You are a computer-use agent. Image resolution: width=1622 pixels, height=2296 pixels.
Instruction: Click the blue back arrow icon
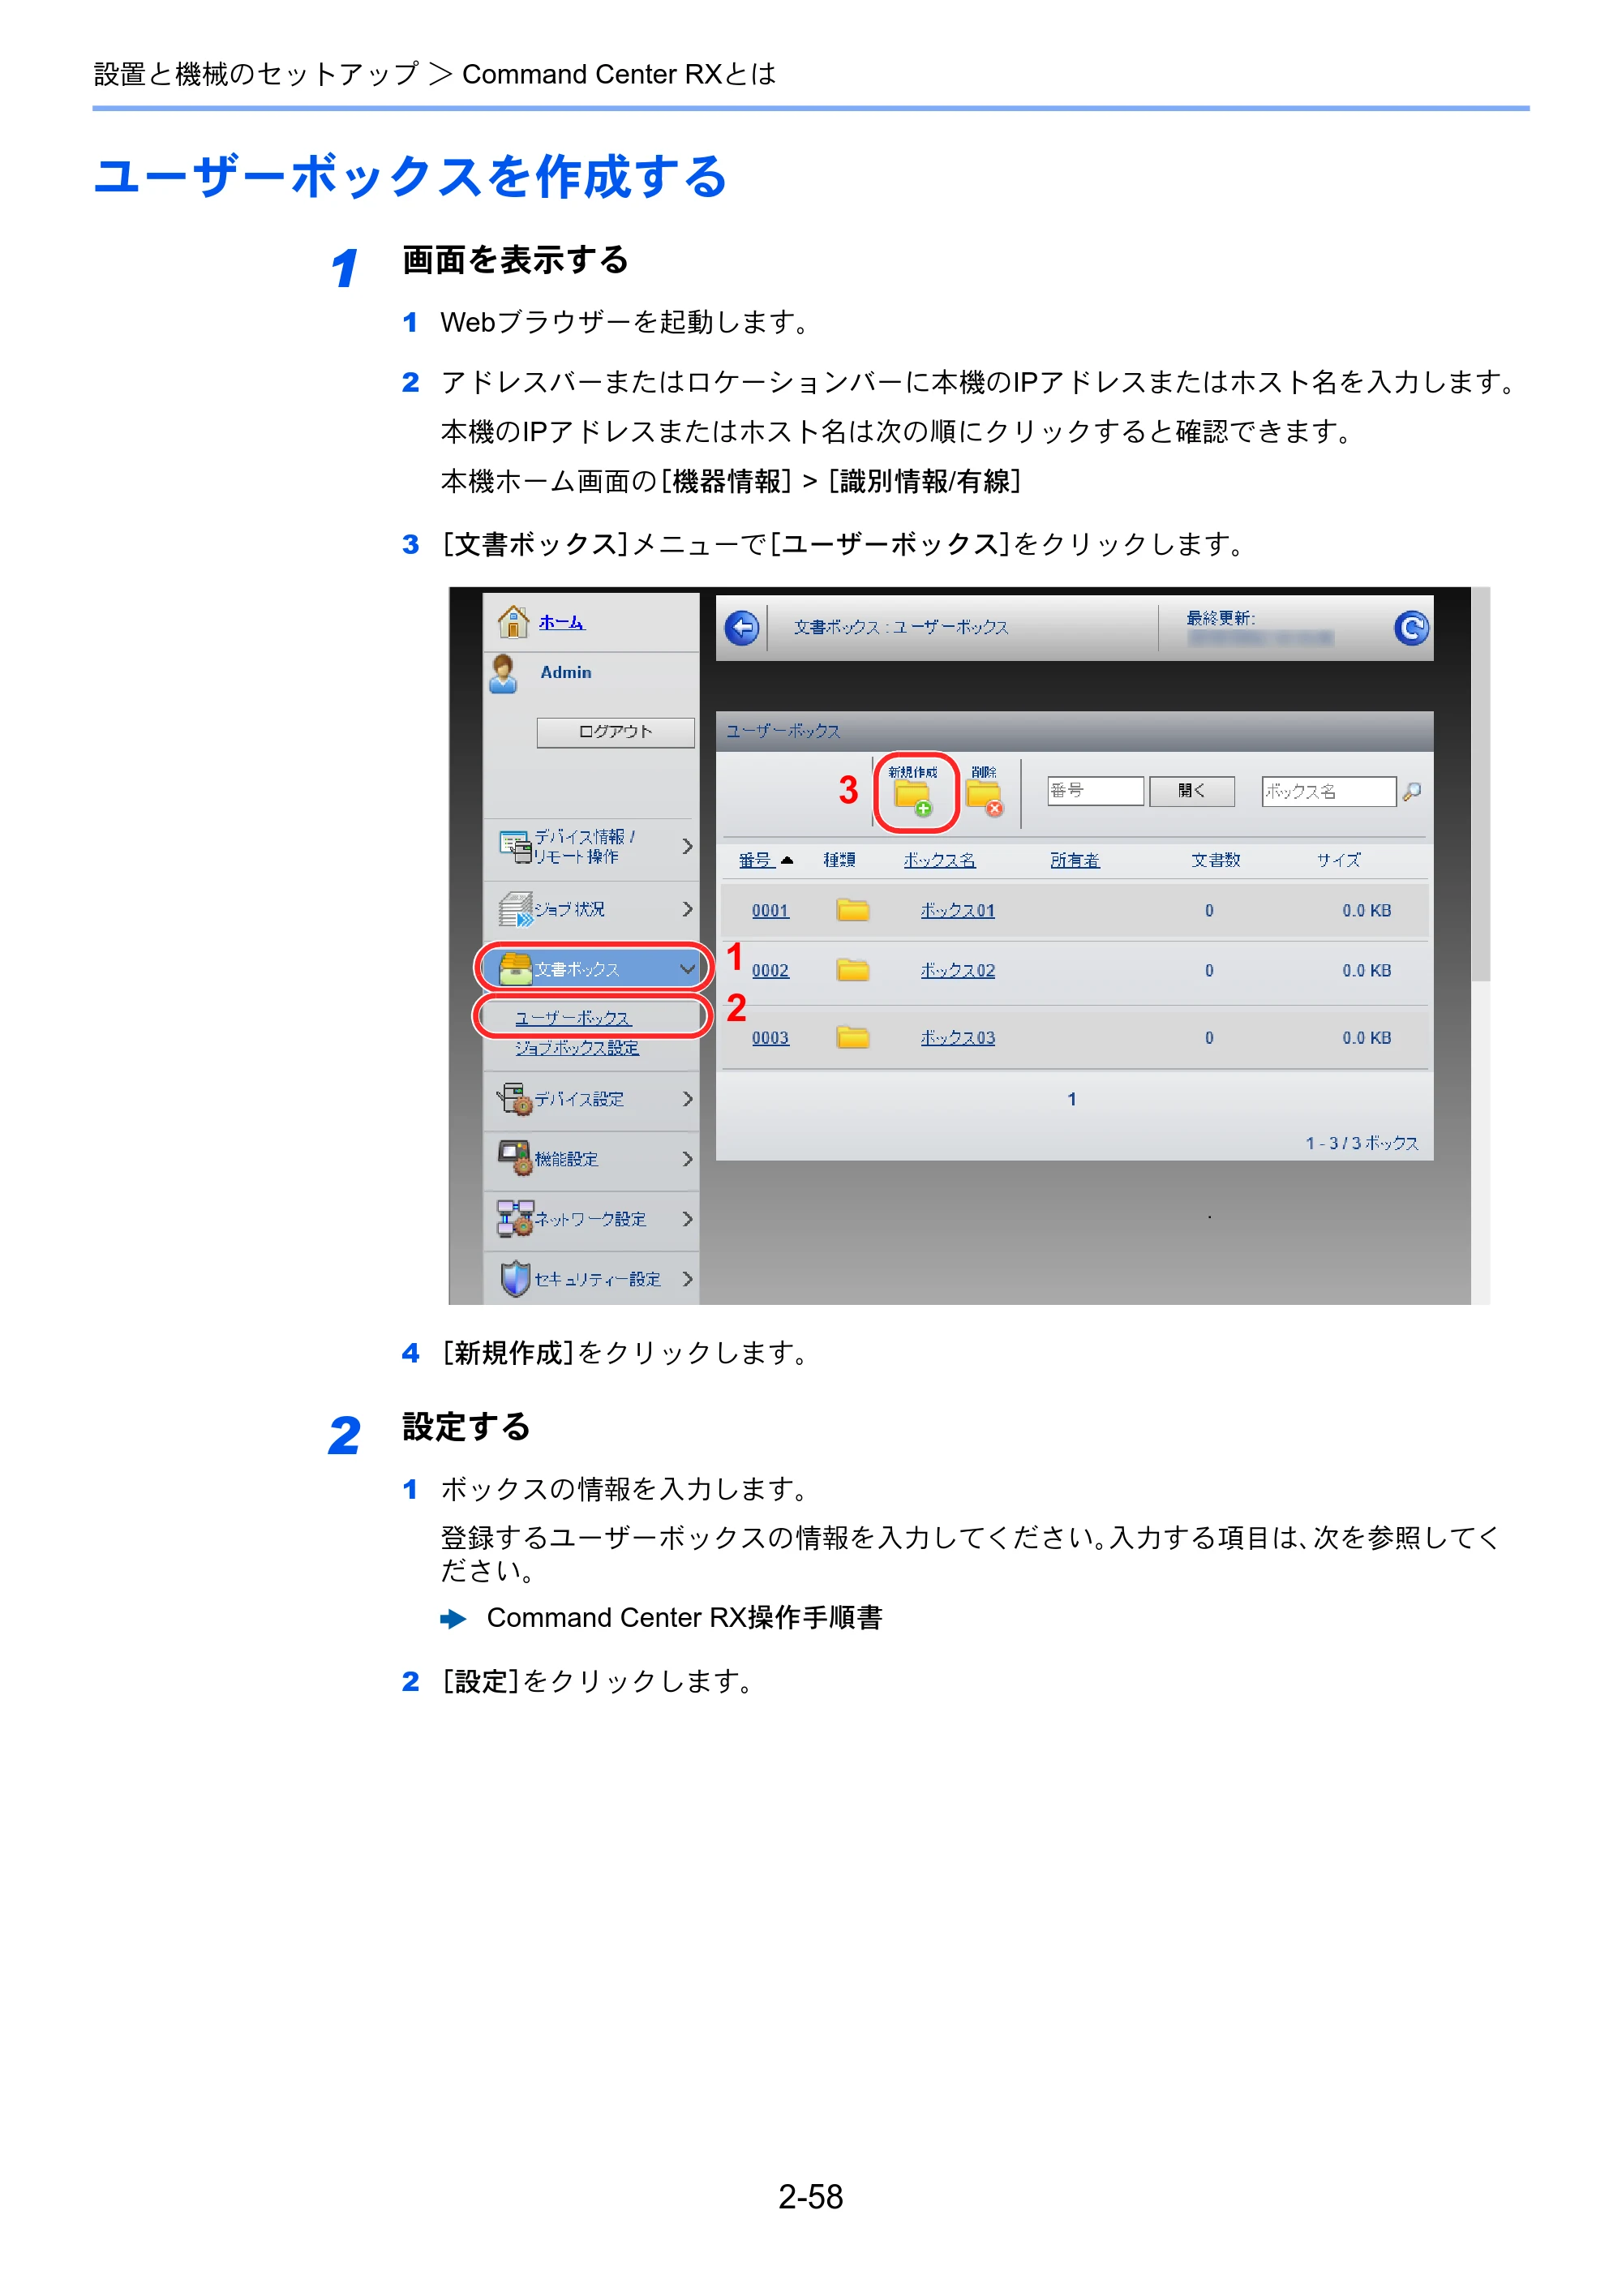(x=742, y=628)
